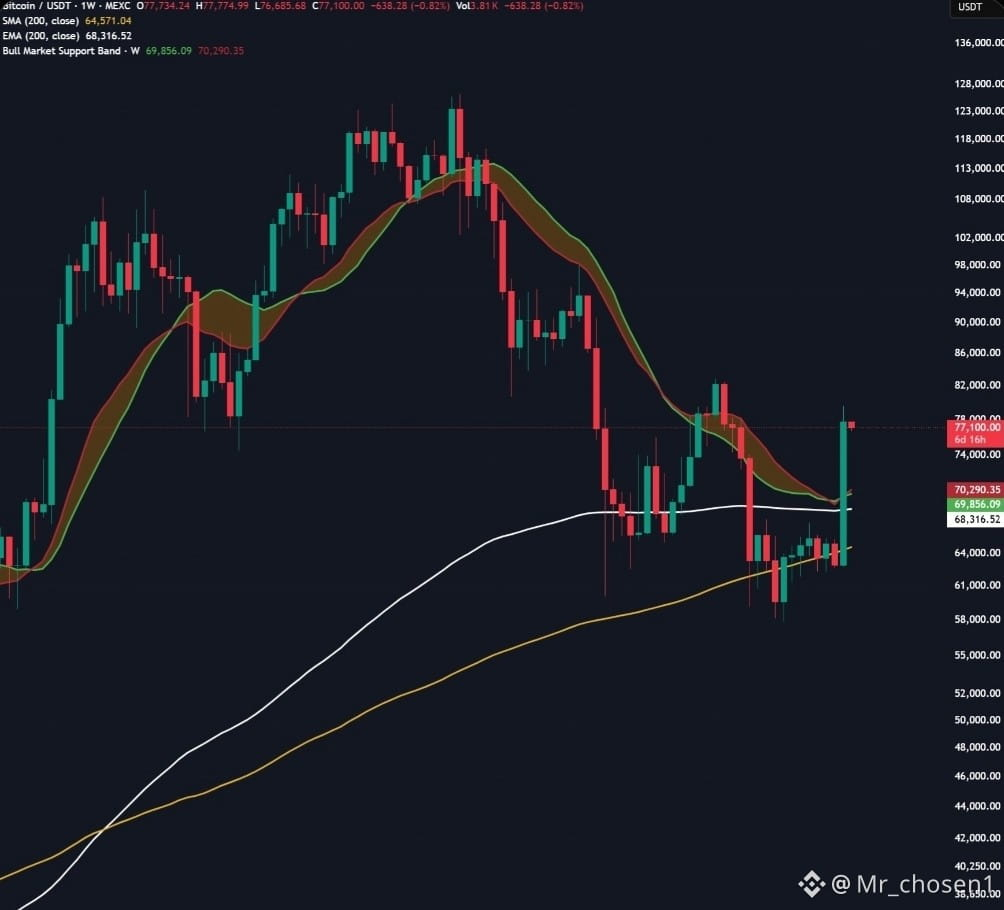
Task: Click the 113,000.00 price scale label
Action: click(x=978, y=168)
